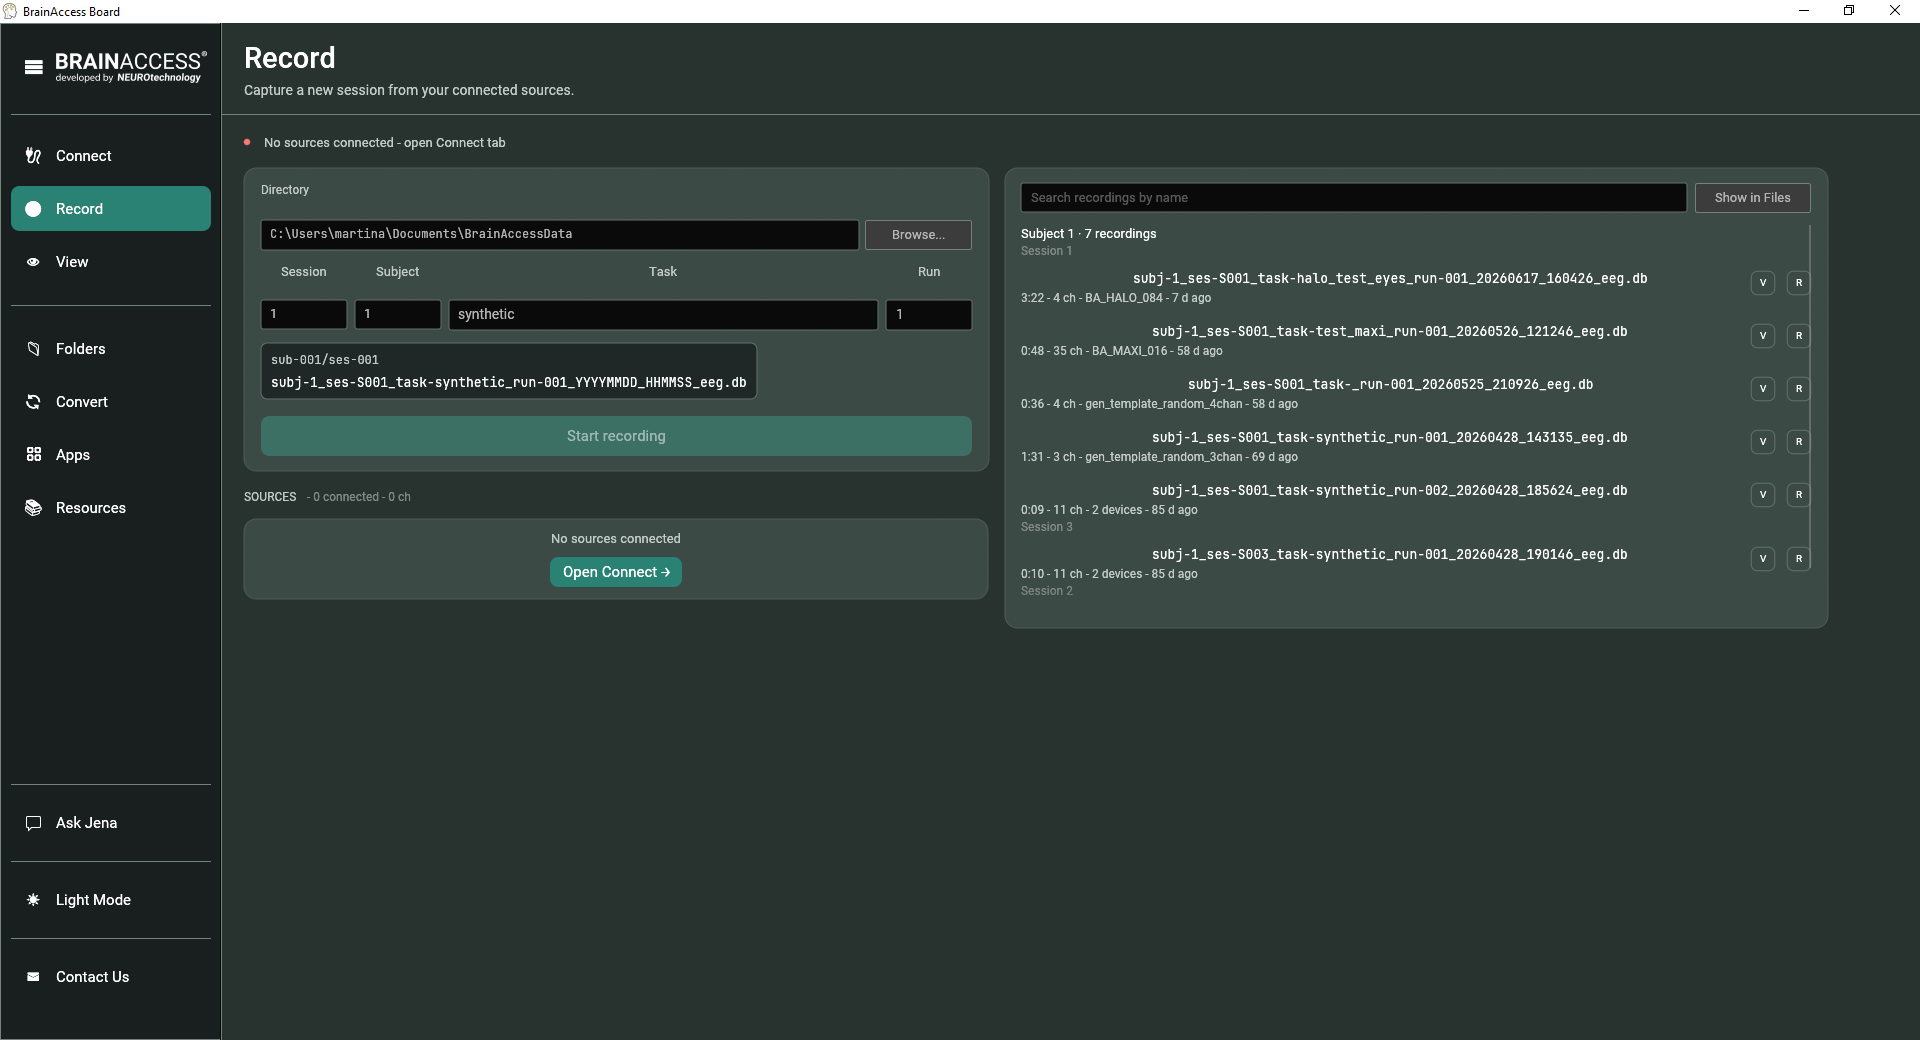Image resolution: width=1920 pixels, height=1040 pixels.
Task: Open the Ask Jena assistant
Action: pyautogui.click(x=111, y=823)
